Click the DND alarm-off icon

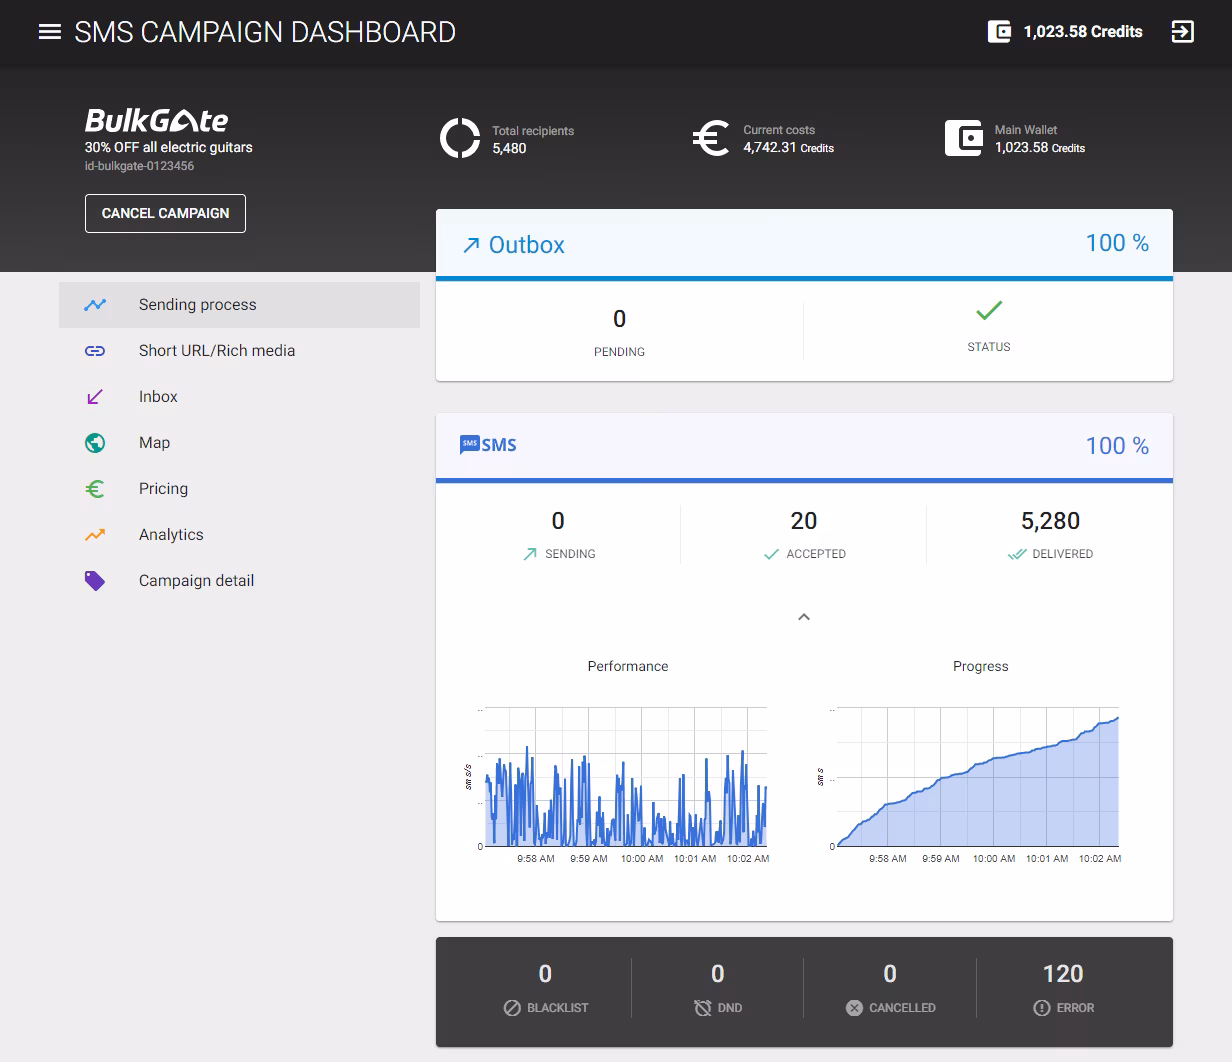point(703,1008)
